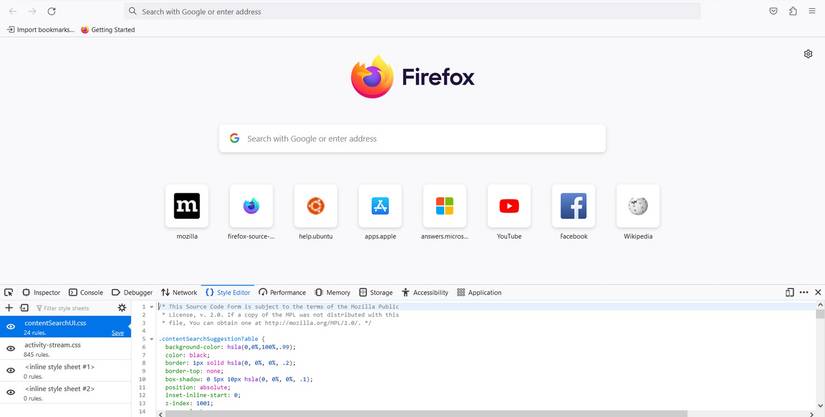Activate the element picker in DevTools
This screenshot has height=417, width=825.
[x=8, y=292]
